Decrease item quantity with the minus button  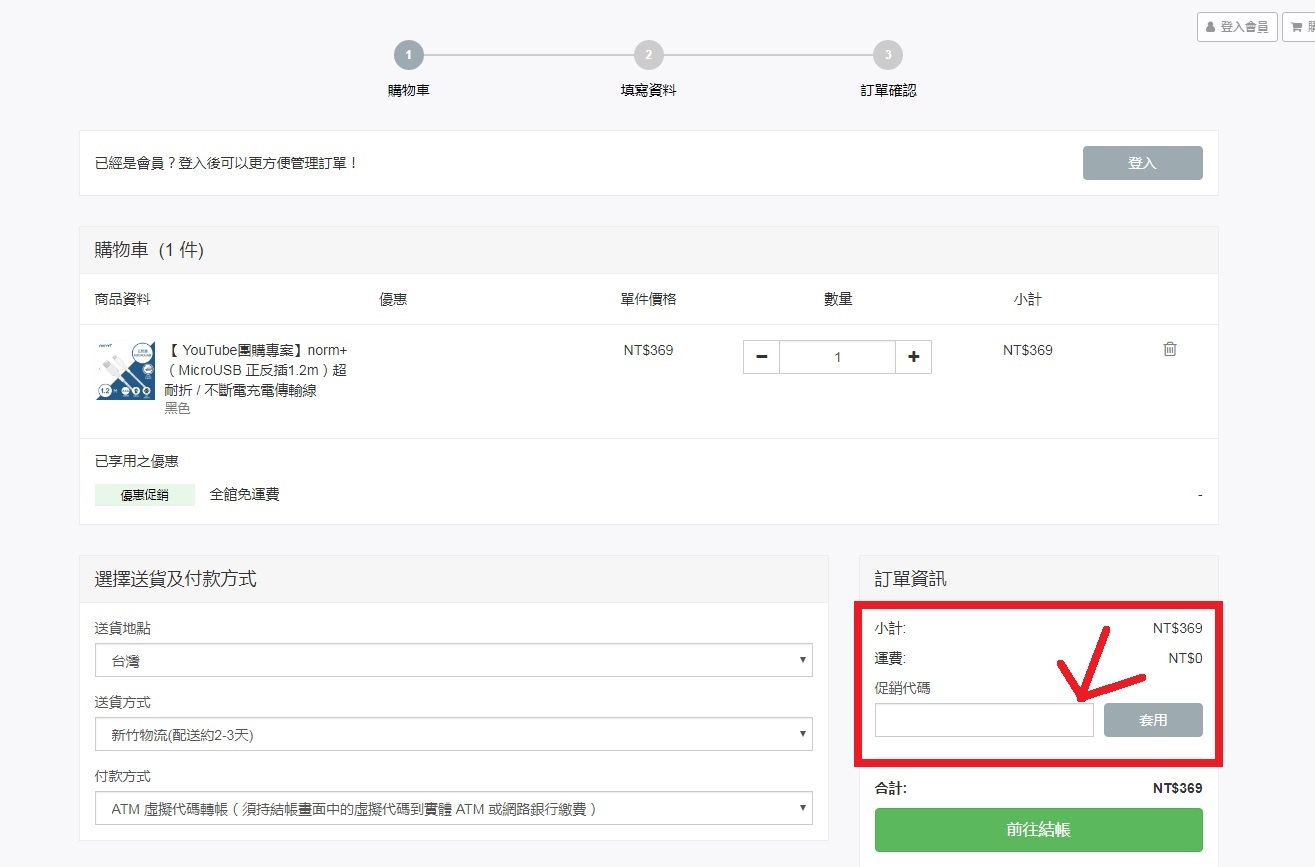point(761,357)
